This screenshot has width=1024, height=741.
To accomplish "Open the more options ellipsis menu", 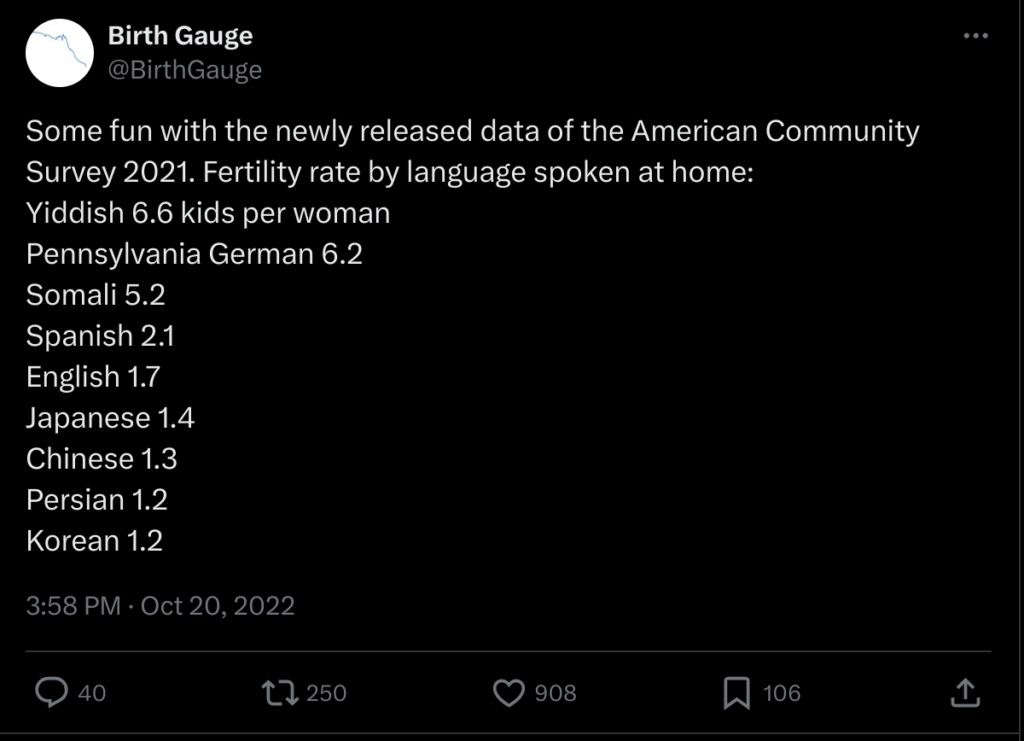I will [x=974, y=37].
